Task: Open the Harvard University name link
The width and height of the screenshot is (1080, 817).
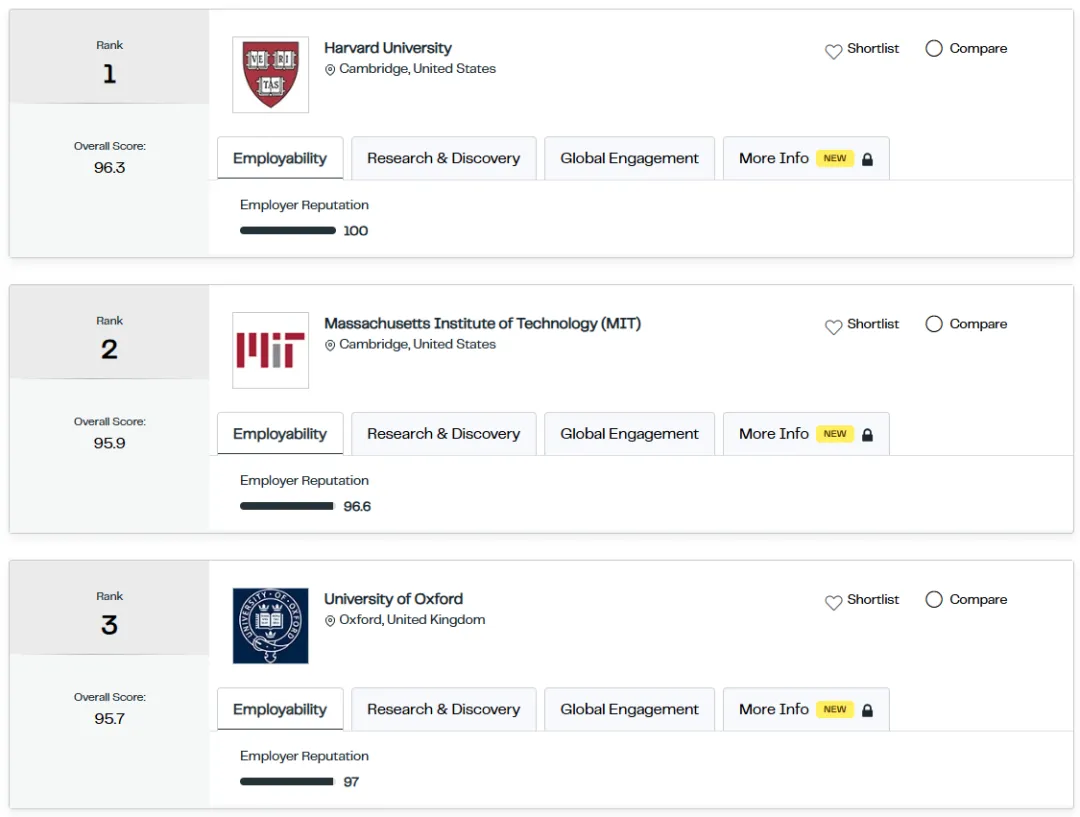Action: pyautogui.click(x=388, y=48)
